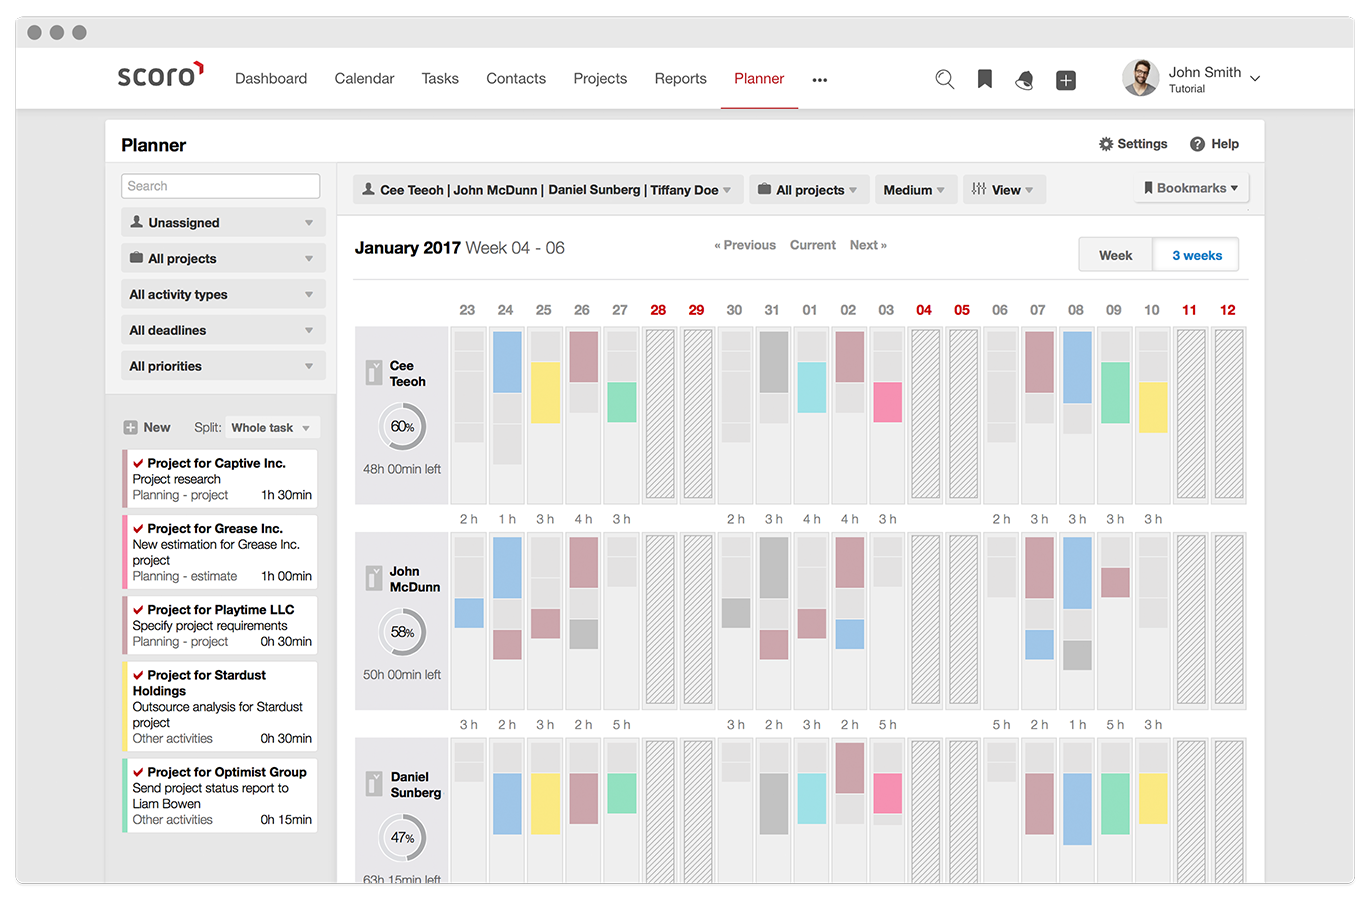This screenshot has height=898, width=1366.
Task: Click Daniel Sunberg's user icon
Action: point(374,783)
